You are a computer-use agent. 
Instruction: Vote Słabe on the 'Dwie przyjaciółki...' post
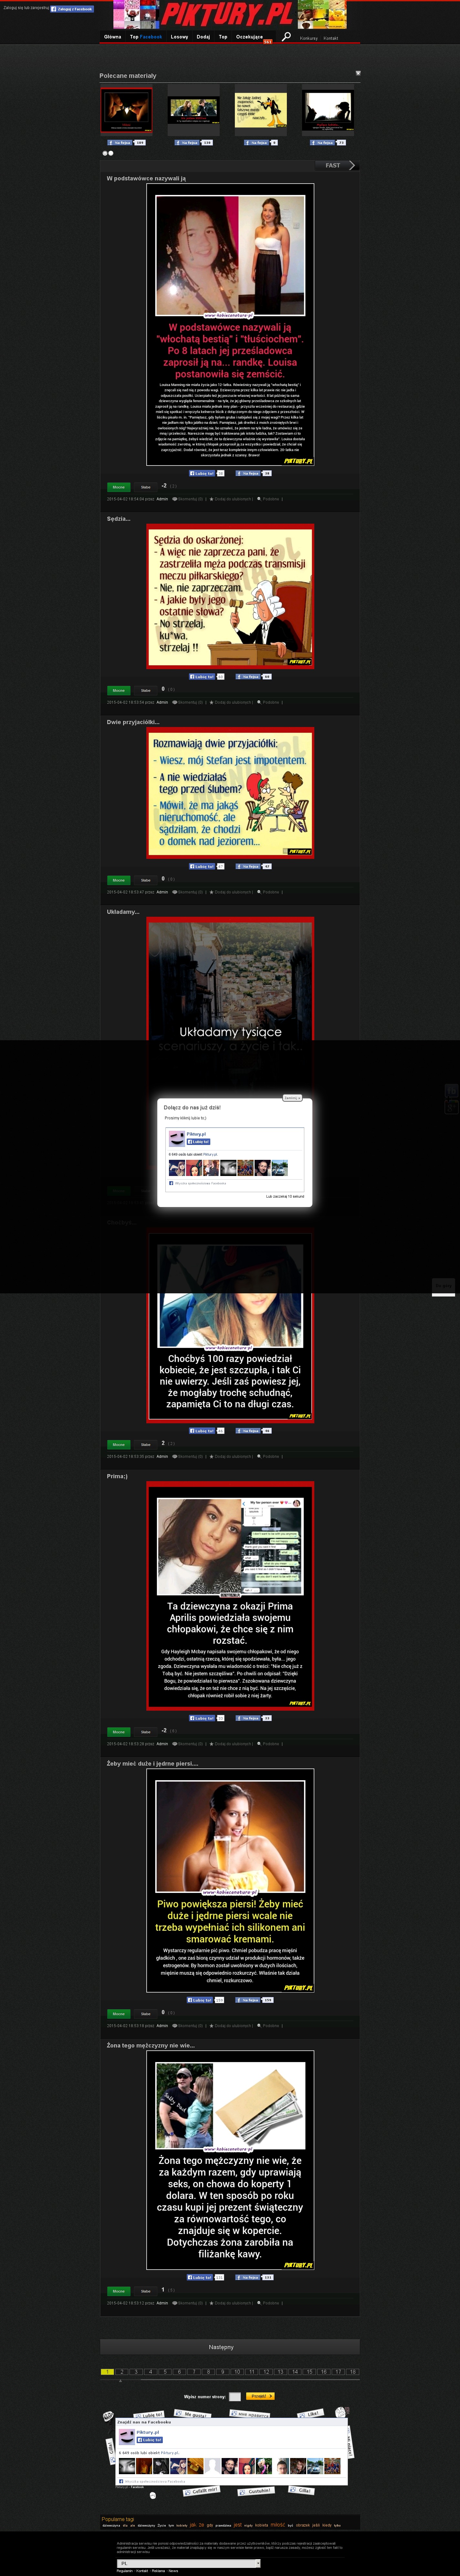coord(146,880)
